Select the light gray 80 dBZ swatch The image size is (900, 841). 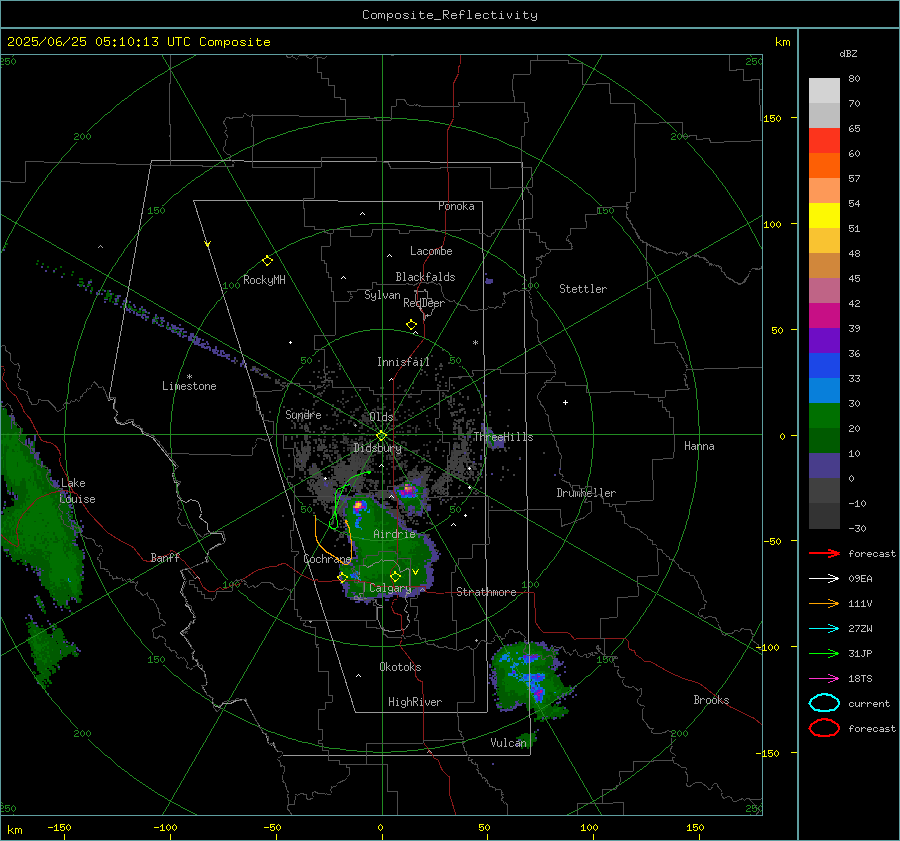point(824,90)
